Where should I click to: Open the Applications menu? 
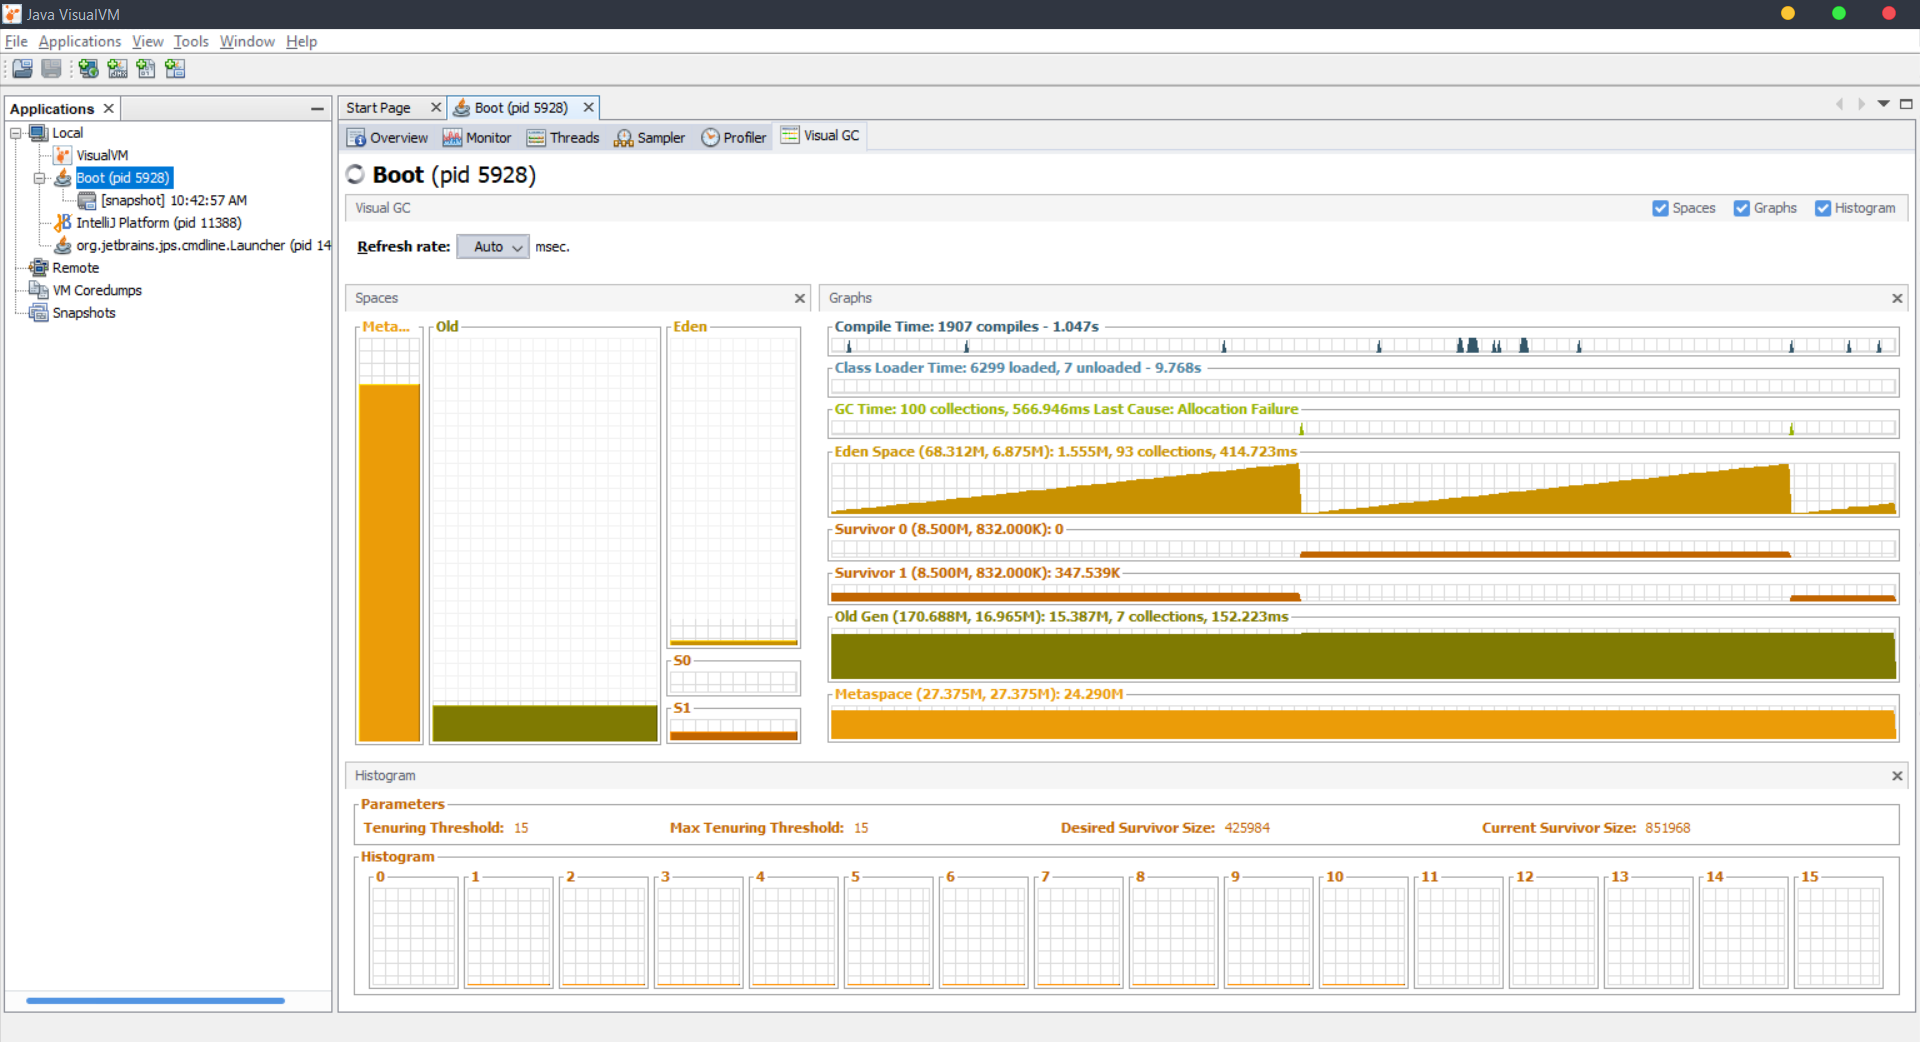click(80, 41)
